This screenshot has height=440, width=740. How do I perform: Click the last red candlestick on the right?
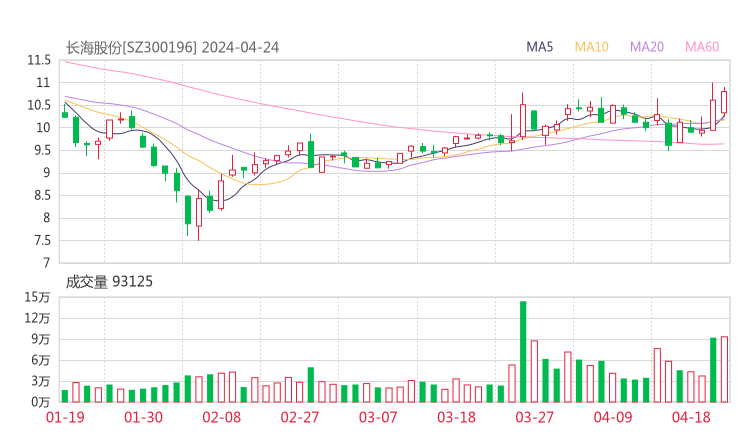coord(724,102)
